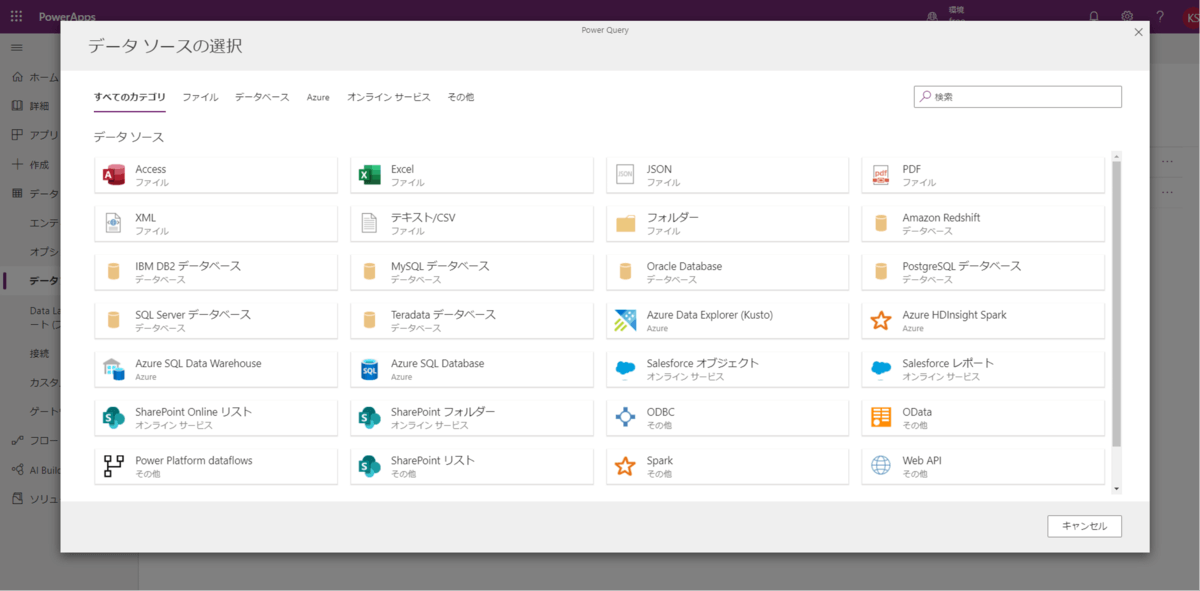Choose the ODBC connector icon

tap(625, 417)
